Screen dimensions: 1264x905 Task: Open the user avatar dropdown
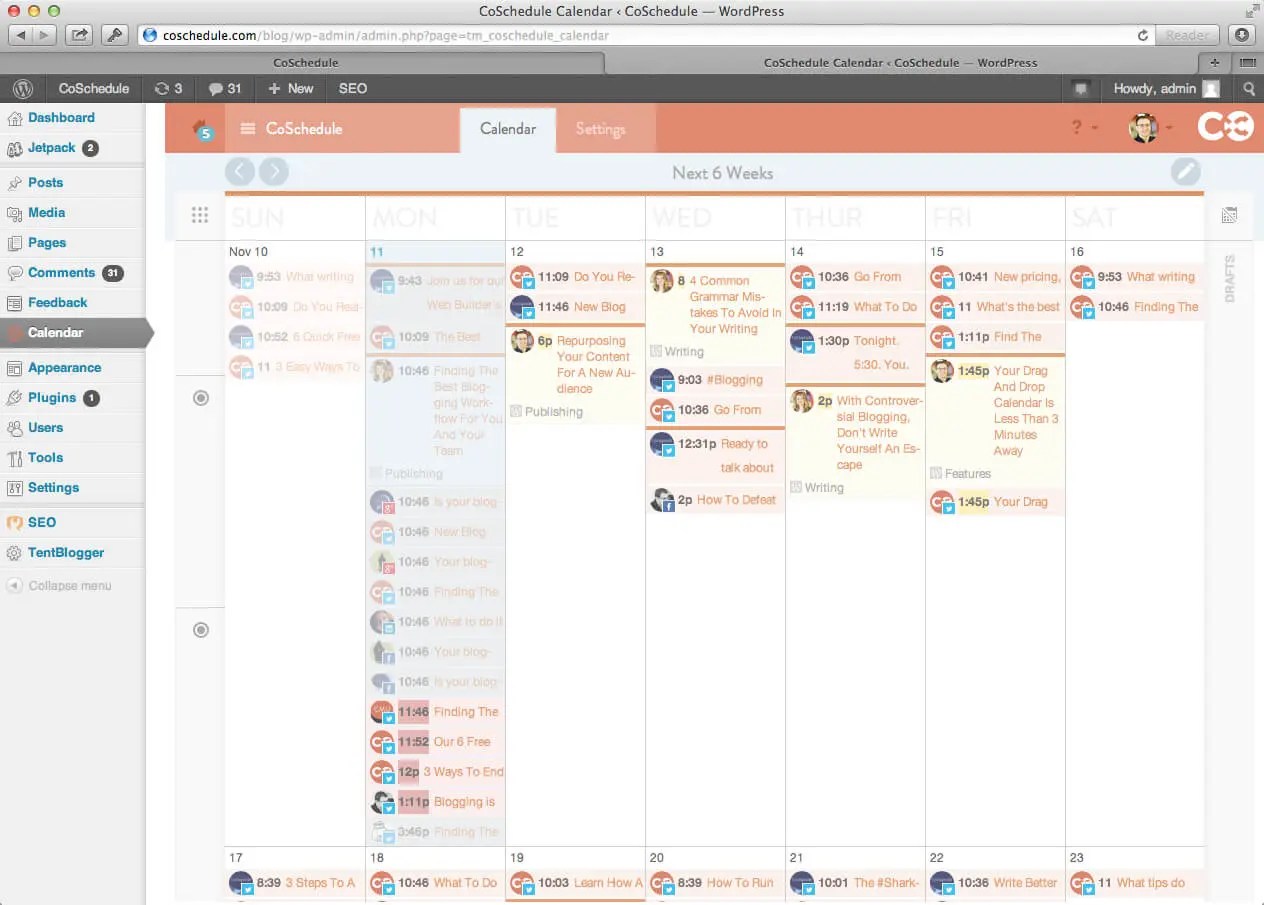[1142, 128]
